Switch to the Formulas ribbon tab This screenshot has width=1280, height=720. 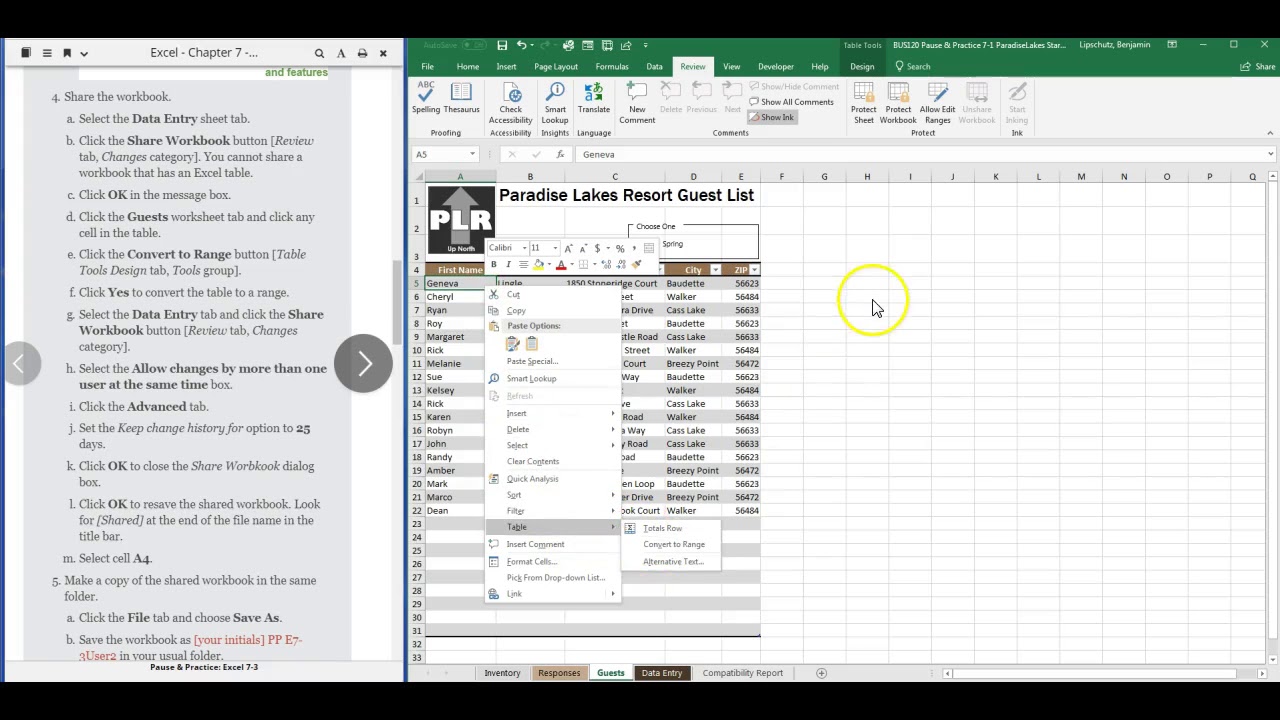tap(612, 67)
